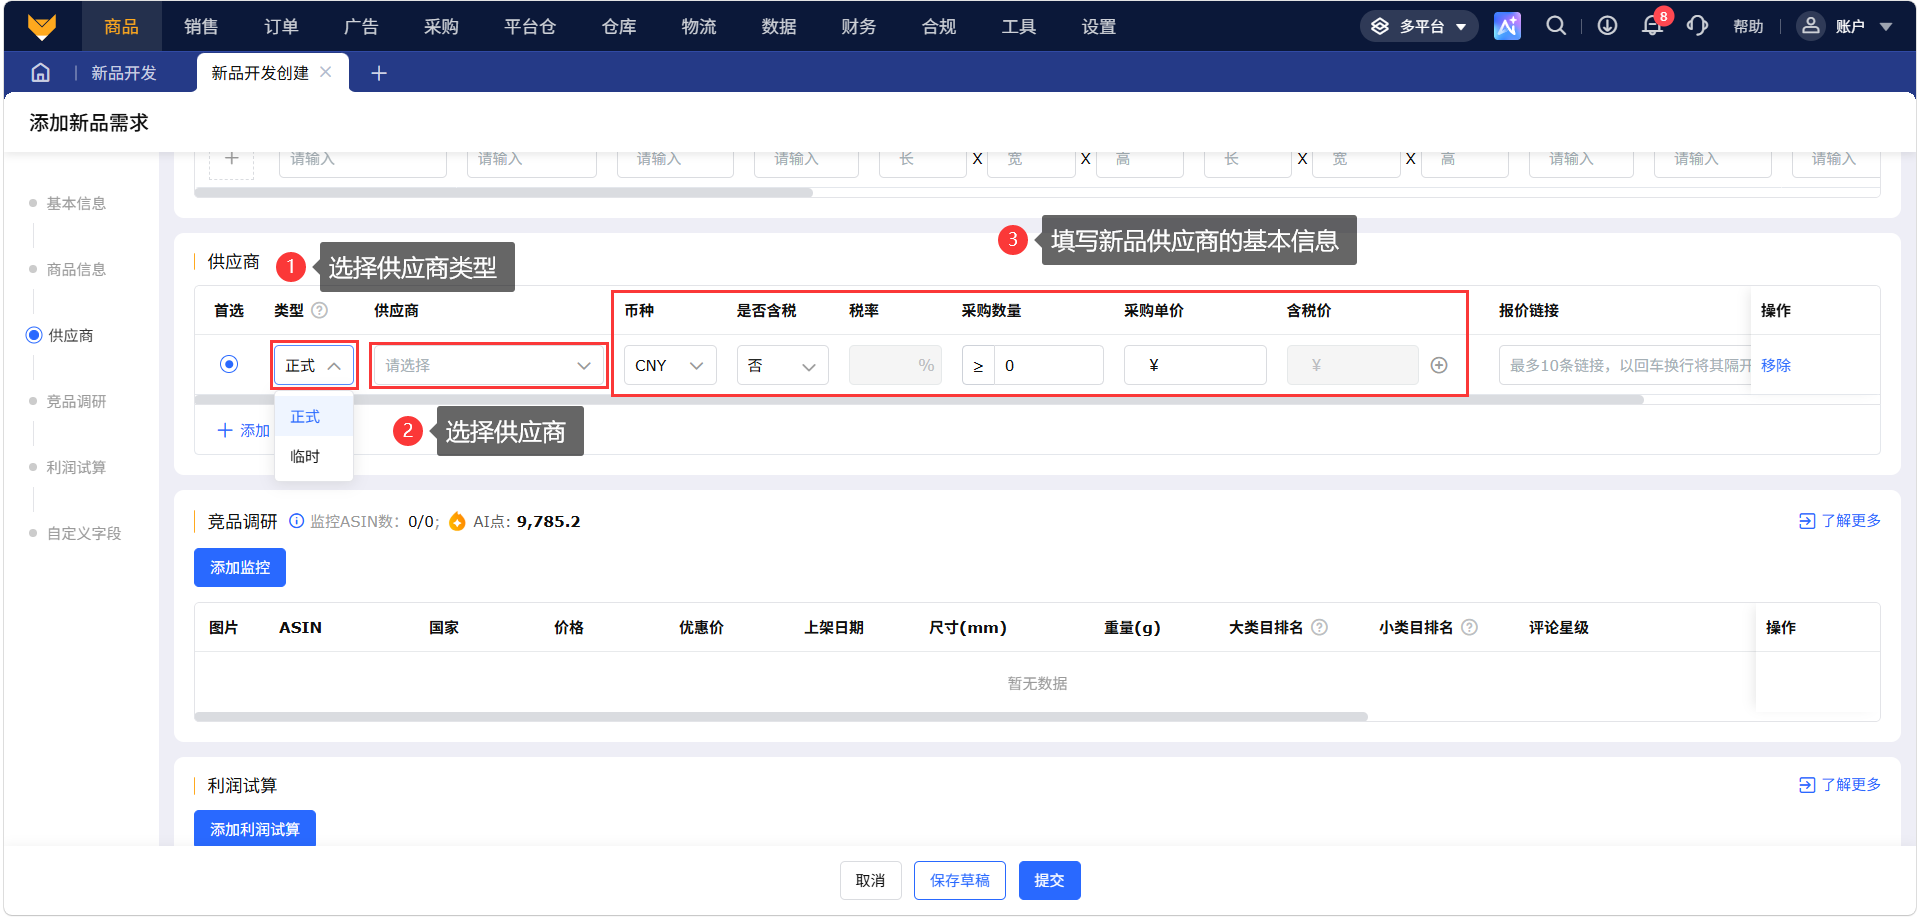Click the 了解更多 link in 竞品调研
This screenshot has width=1920, height=919.
coord(1840,521)
